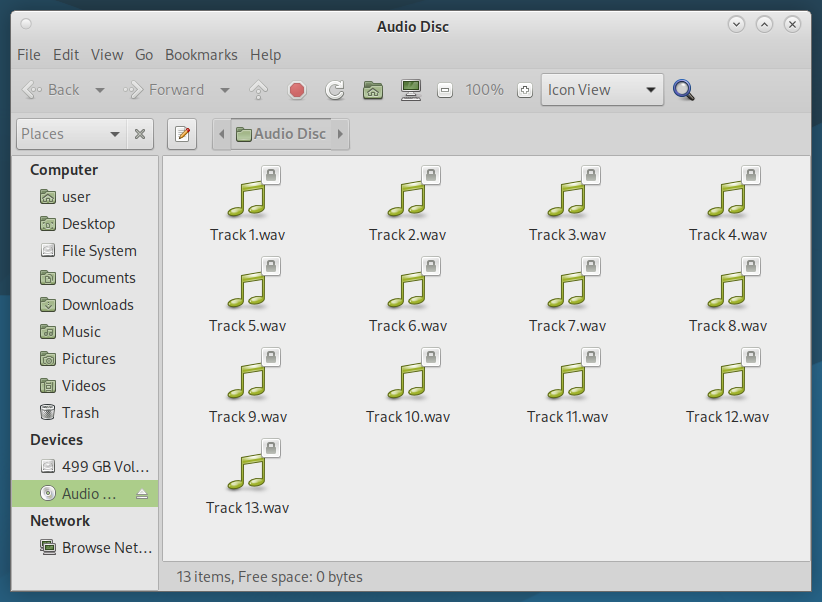
Task: Open the search magnifier icon
Action: tap(684, 90)
